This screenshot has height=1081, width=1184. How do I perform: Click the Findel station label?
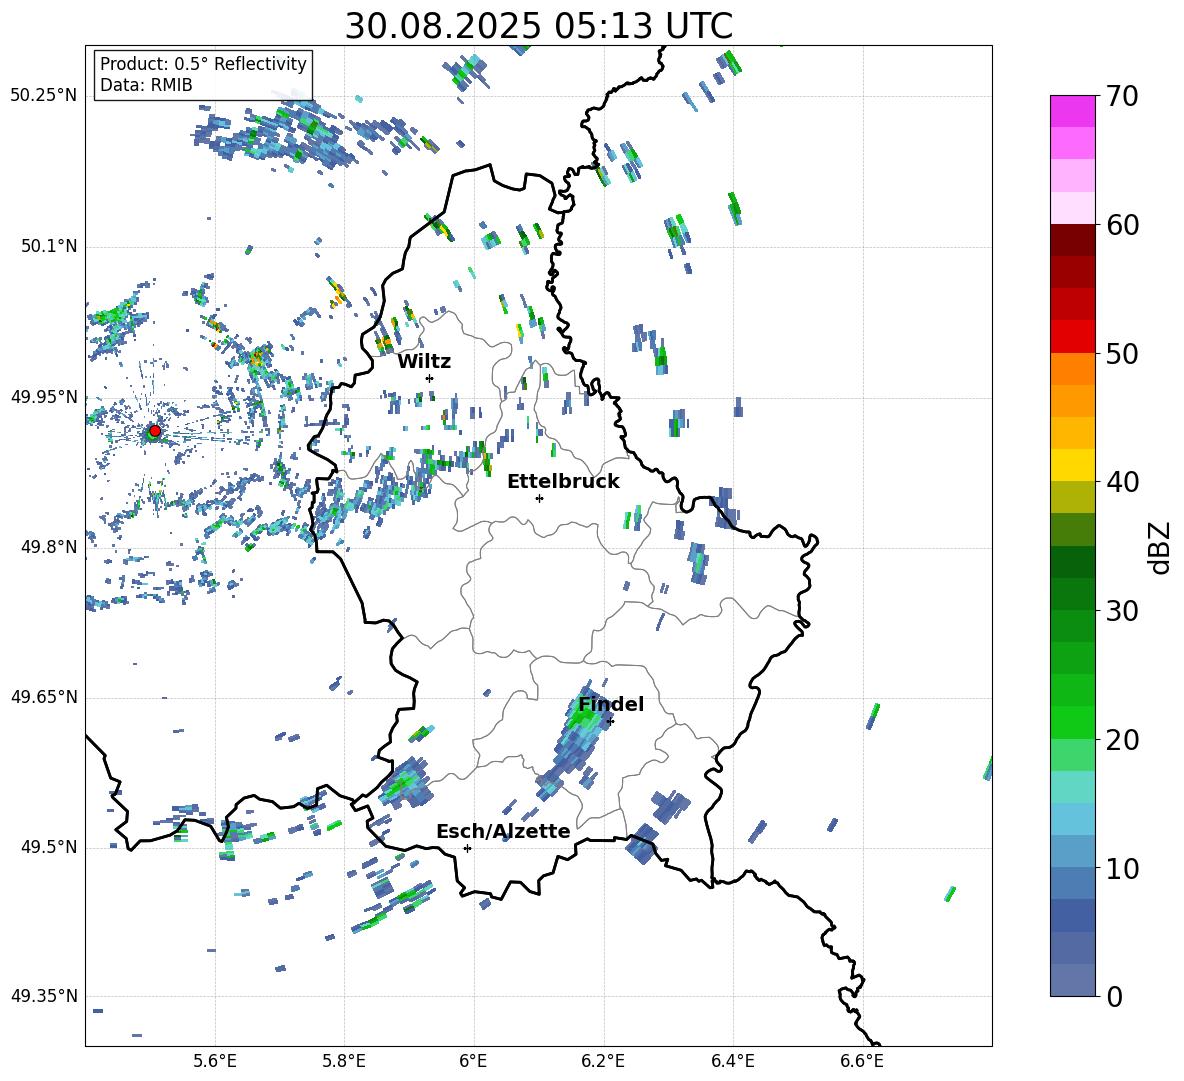(611, 704)
